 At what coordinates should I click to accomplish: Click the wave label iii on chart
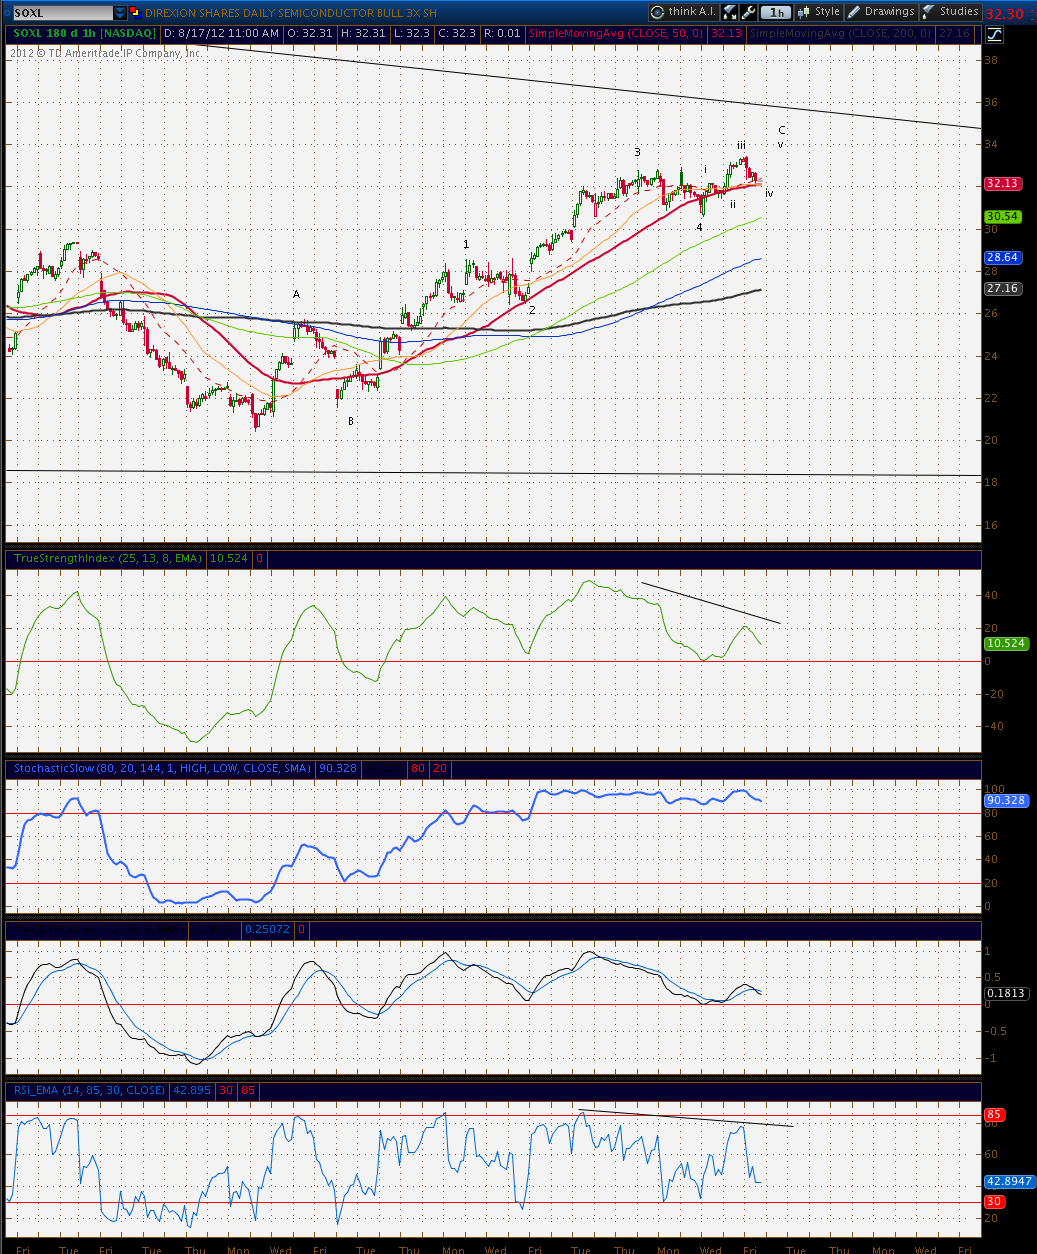click(x=741, y=146)
